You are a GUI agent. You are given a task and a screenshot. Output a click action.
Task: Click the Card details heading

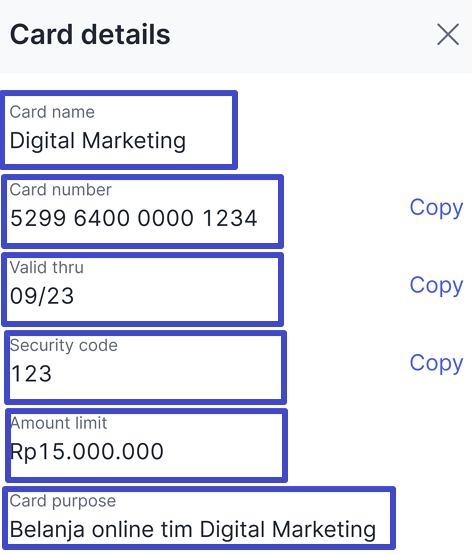[90, 34]
